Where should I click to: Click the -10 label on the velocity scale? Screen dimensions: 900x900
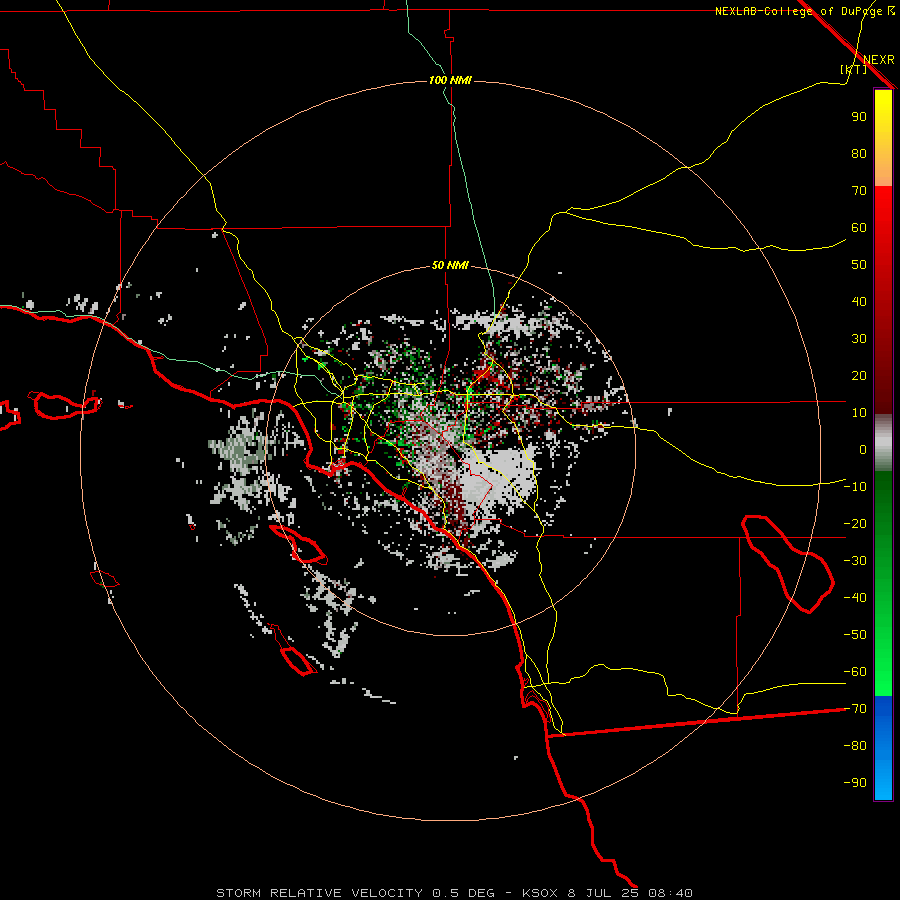855,487
